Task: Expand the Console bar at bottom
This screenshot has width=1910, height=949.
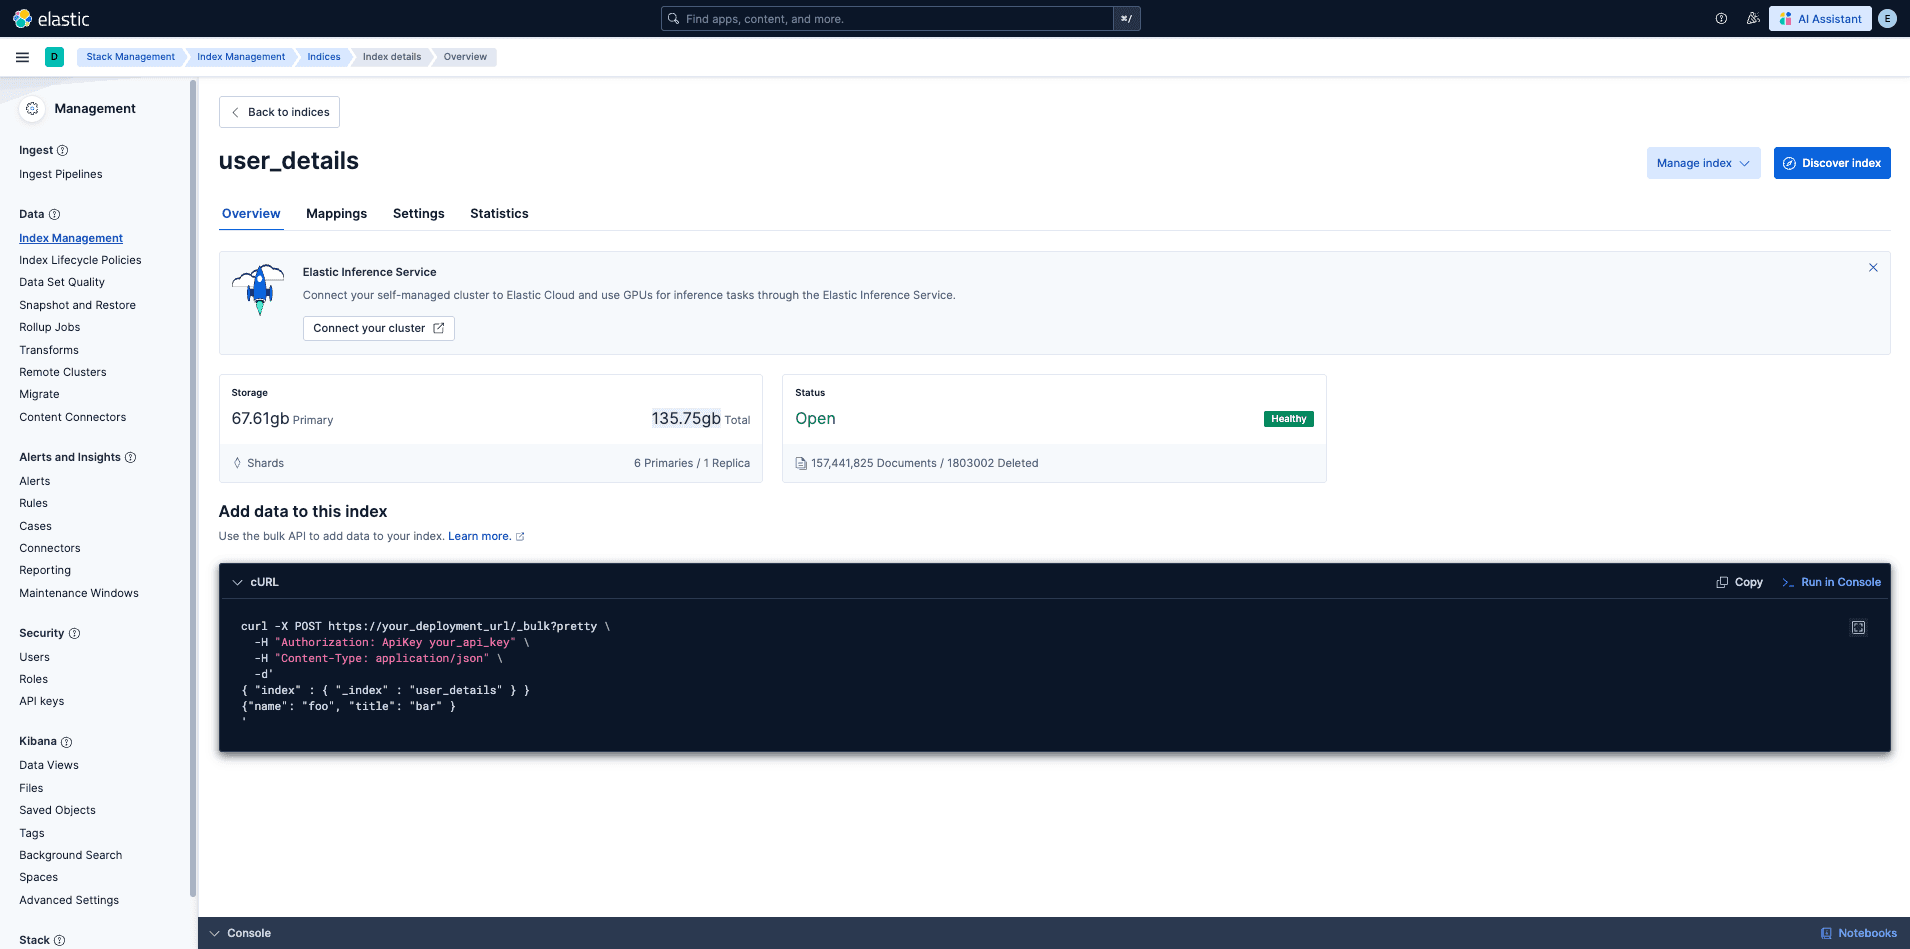Action: point(240,933)
